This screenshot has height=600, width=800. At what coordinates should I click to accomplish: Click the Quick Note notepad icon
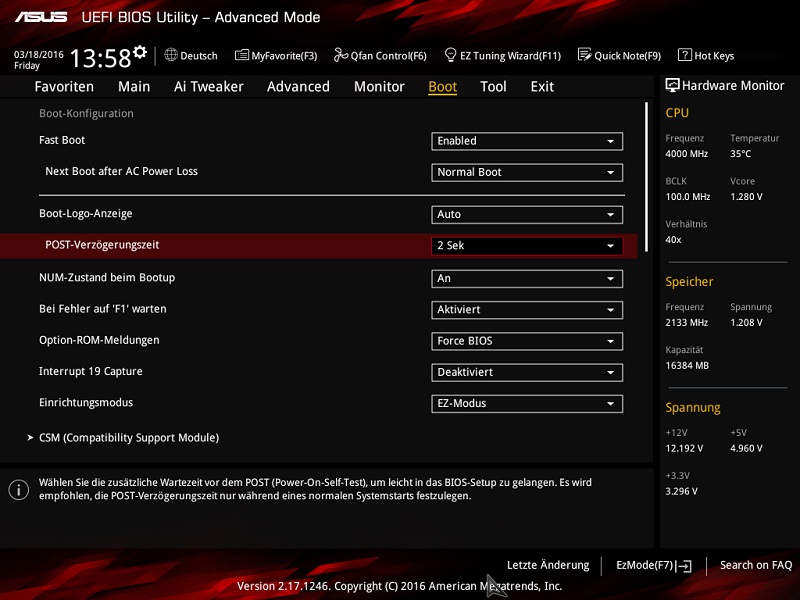coord(585,55)
